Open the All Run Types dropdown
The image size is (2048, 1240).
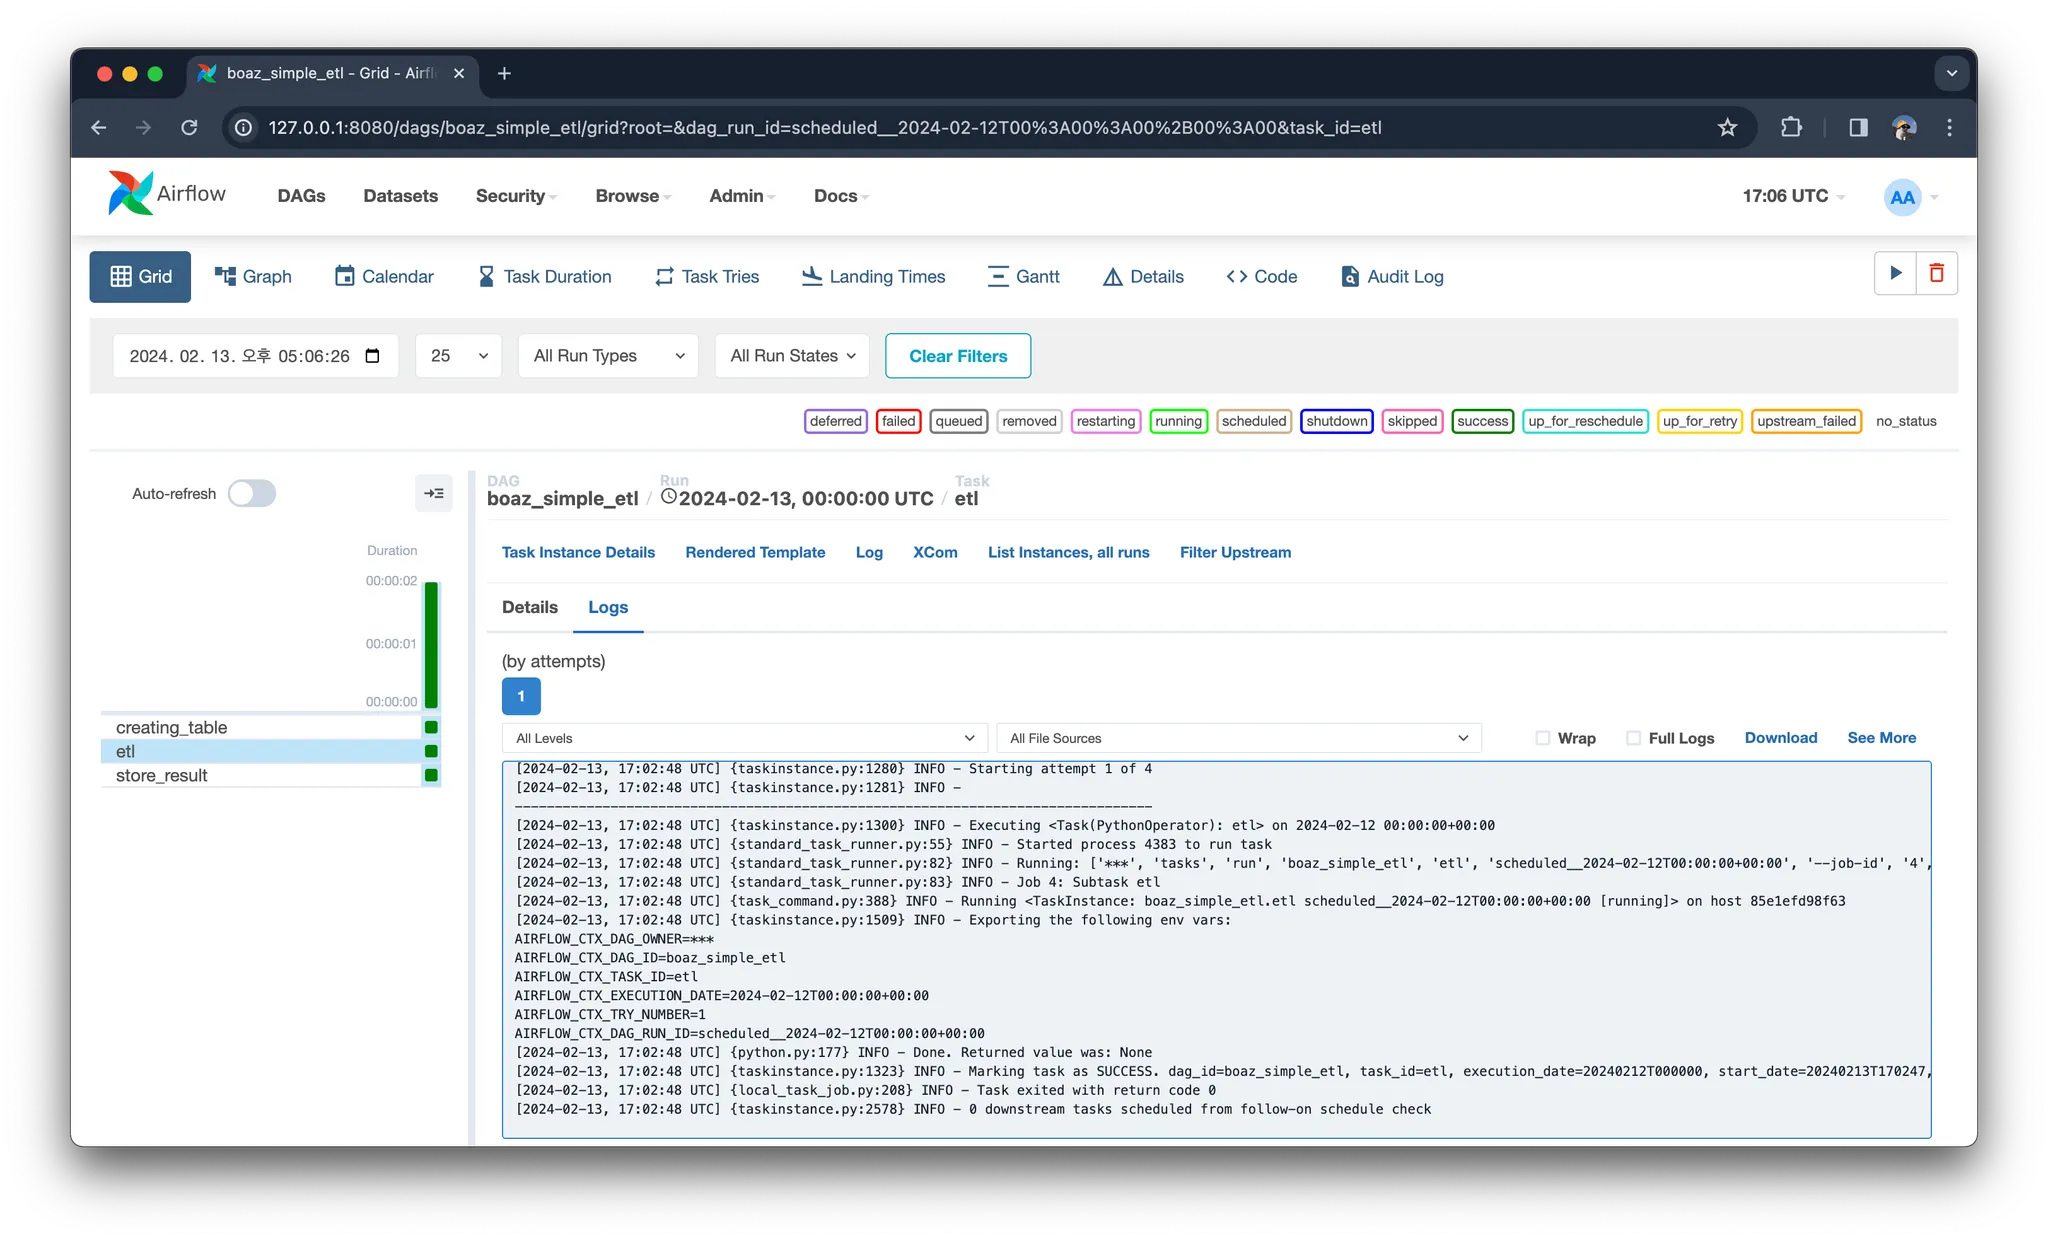click(608, 356)
